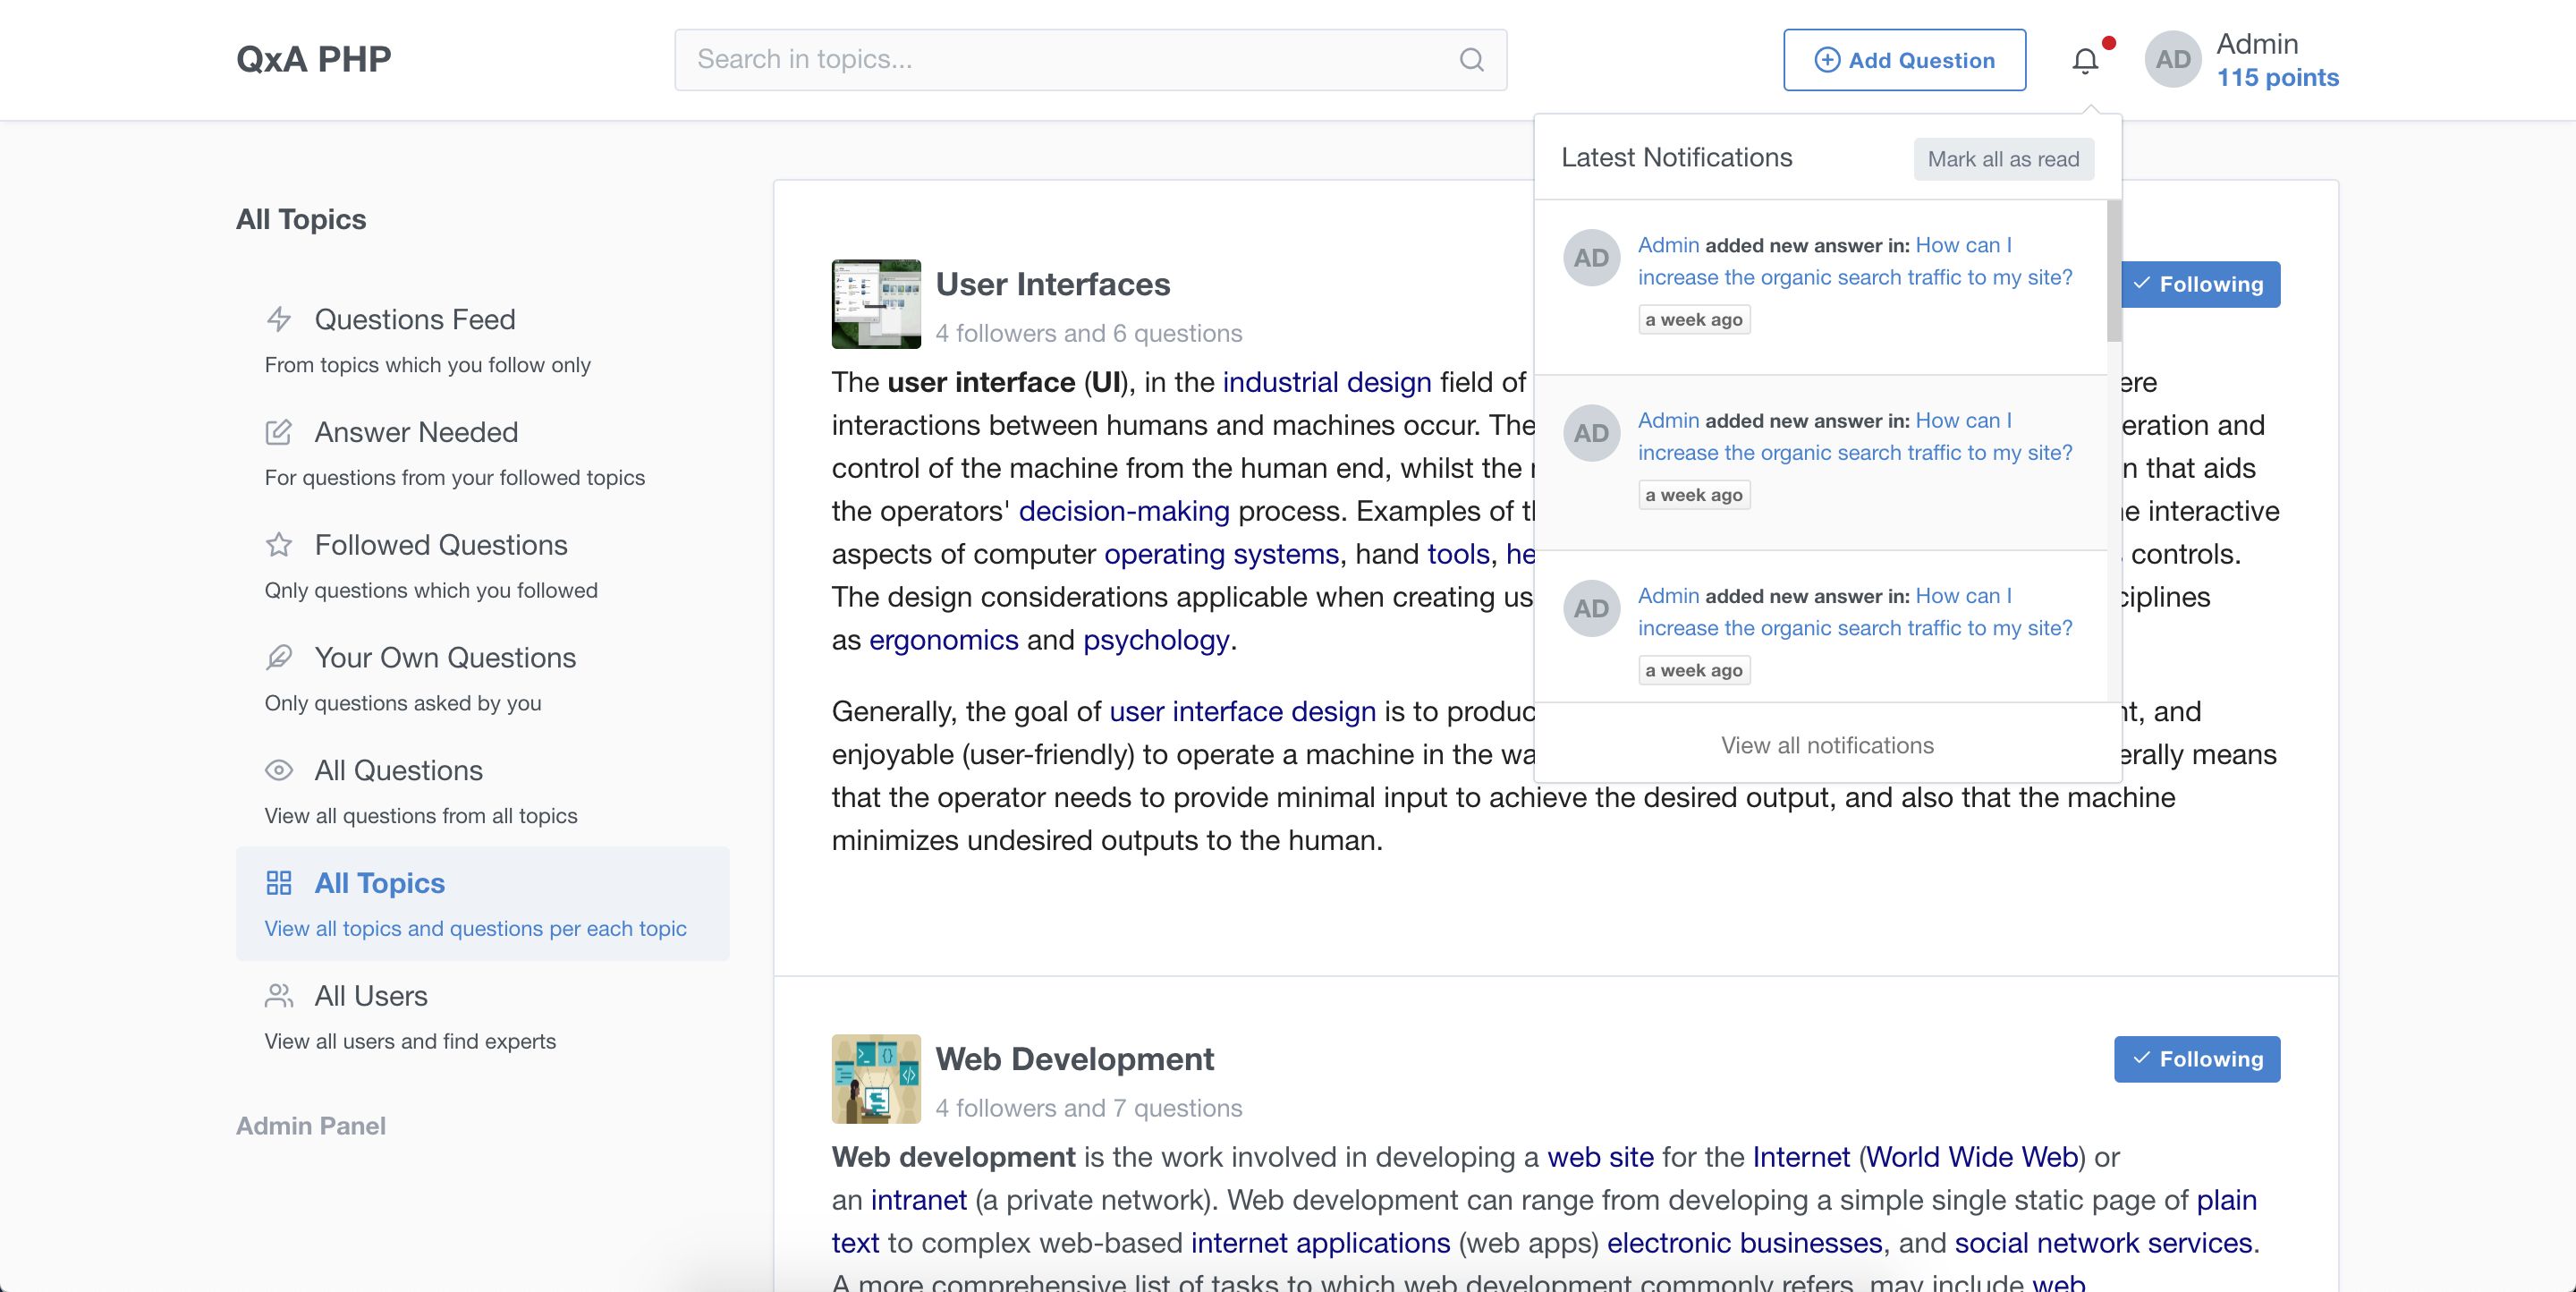Click the All Users people icon

point(279,996)
